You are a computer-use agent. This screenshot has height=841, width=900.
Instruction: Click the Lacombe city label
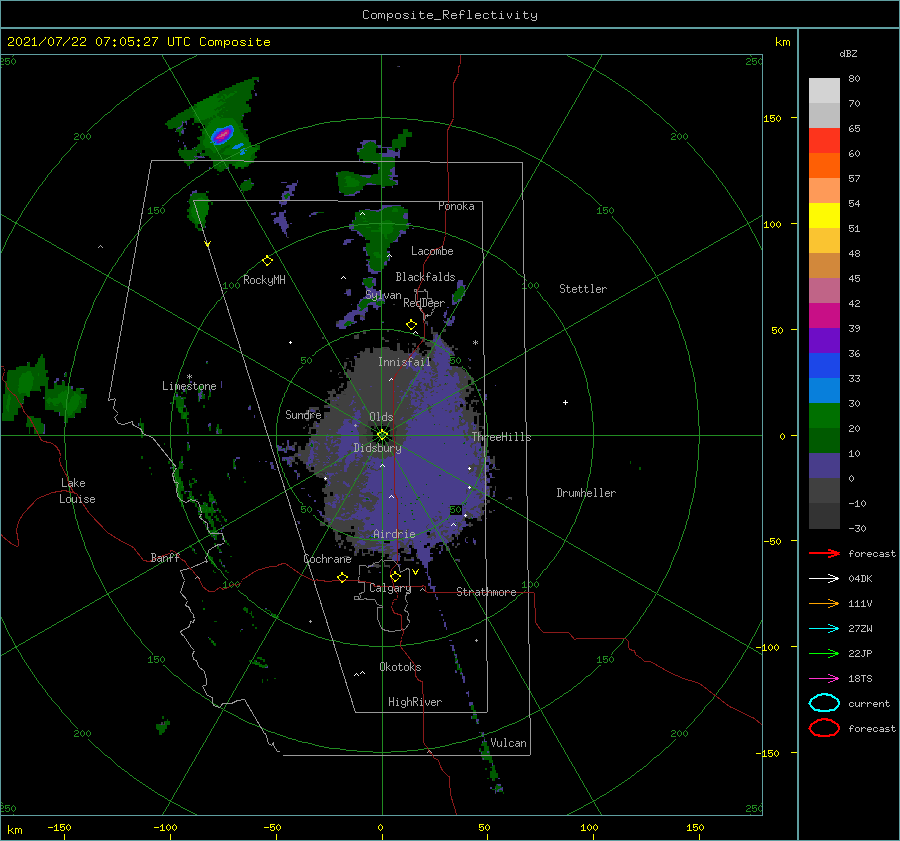[x=432, y=251]
